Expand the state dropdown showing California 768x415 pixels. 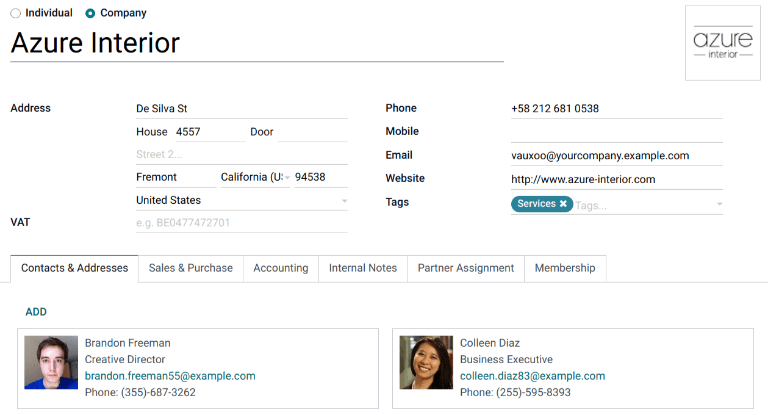[287, 178]
